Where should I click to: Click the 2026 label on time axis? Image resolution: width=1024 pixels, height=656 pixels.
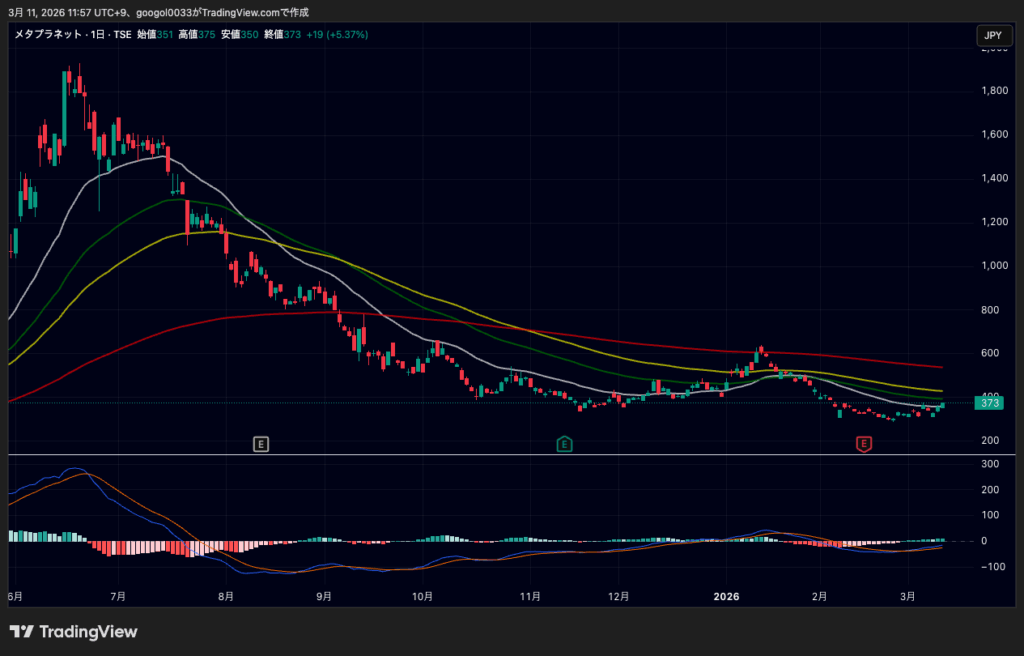tap(726, 597)
